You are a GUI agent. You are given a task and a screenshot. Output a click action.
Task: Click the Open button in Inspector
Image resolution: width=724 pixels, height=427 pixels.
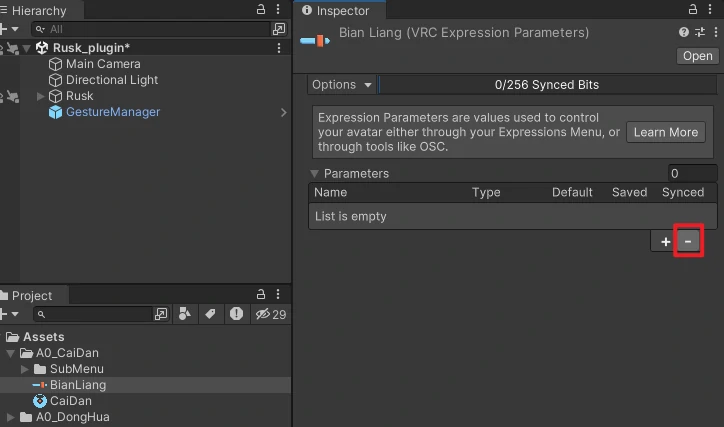point(697,56)
